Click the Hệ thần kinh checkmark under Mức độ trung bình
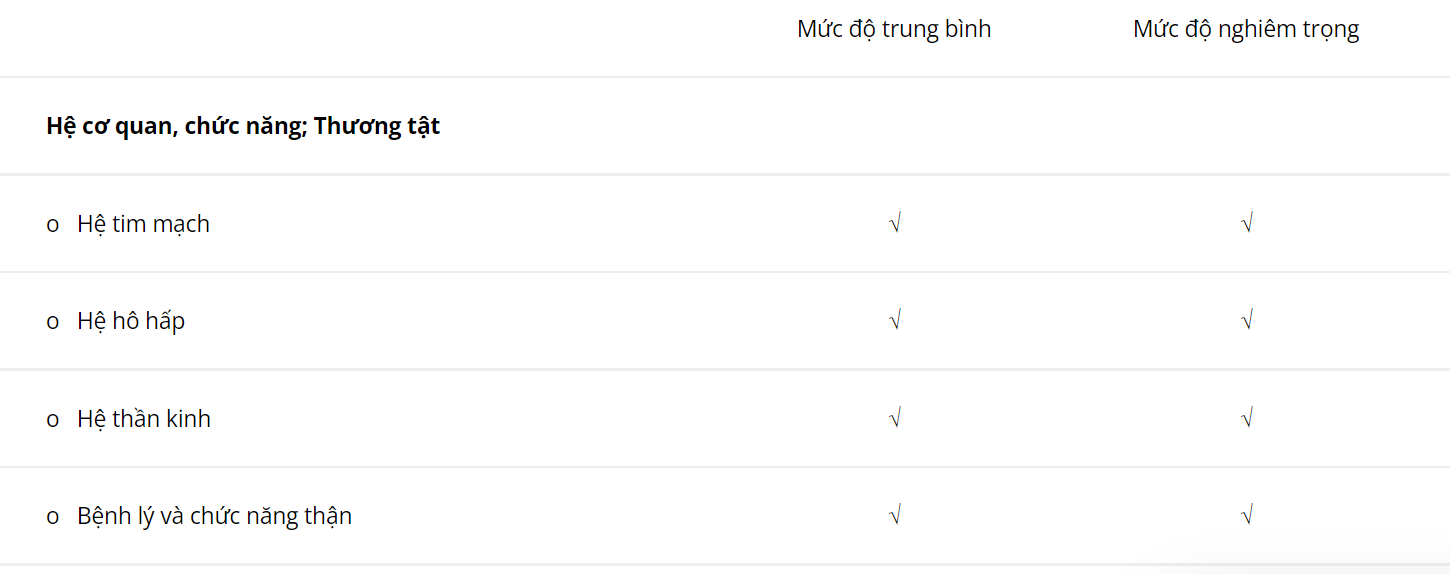The width and height of the screenshot is (1450, 574). point(895,418)
